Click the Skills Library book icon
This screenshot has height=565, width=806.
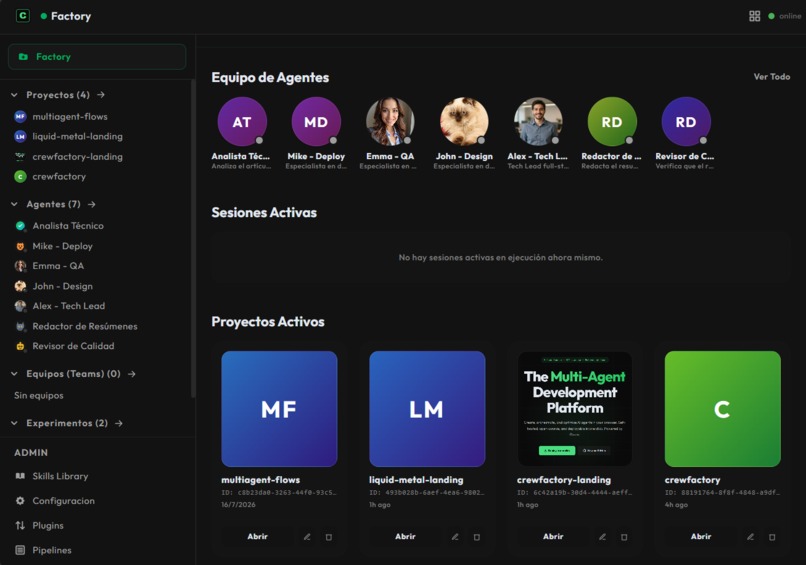coord(20,476)
